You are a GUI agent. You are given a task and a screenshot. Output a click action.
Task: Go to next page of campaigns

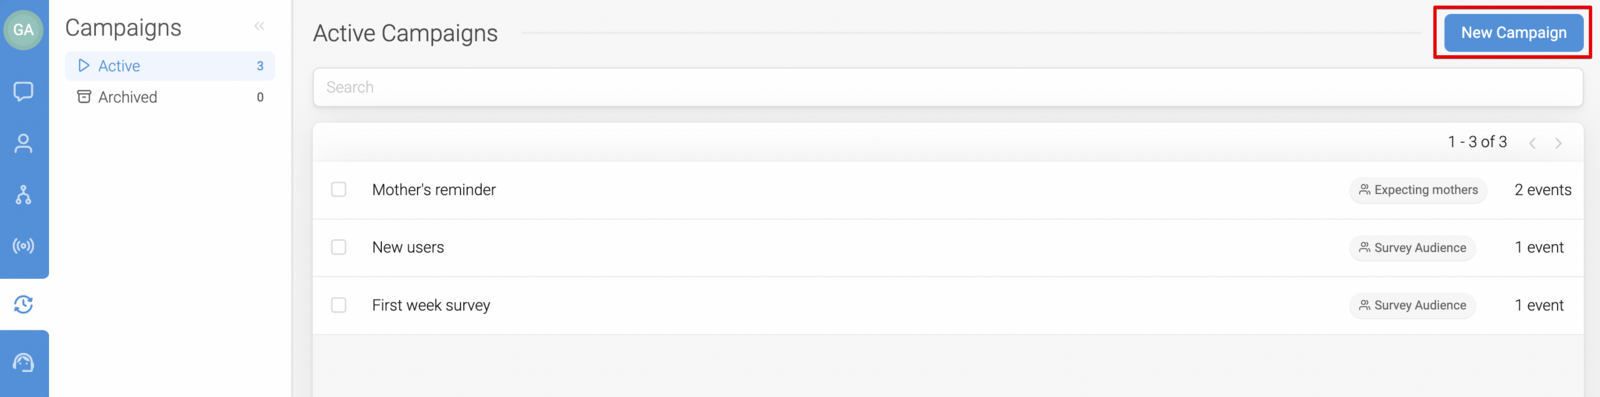[x=1558, y=143]
